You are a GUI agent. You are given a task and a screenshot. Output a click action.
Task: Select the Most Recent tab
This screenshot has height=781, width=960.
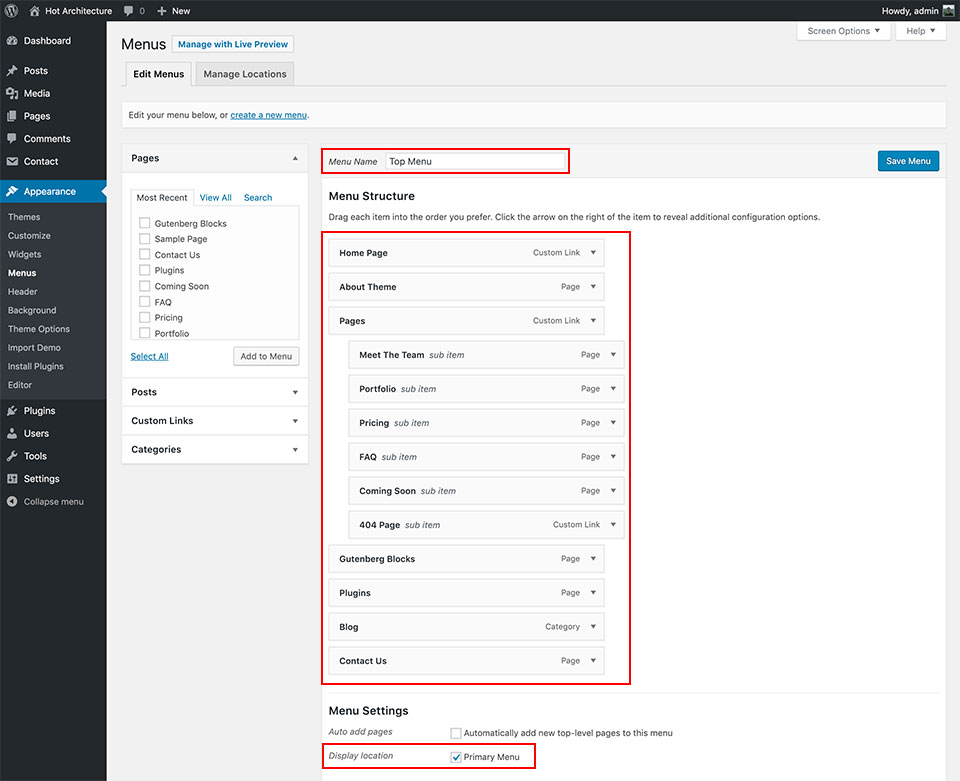(x=162, y=198)
